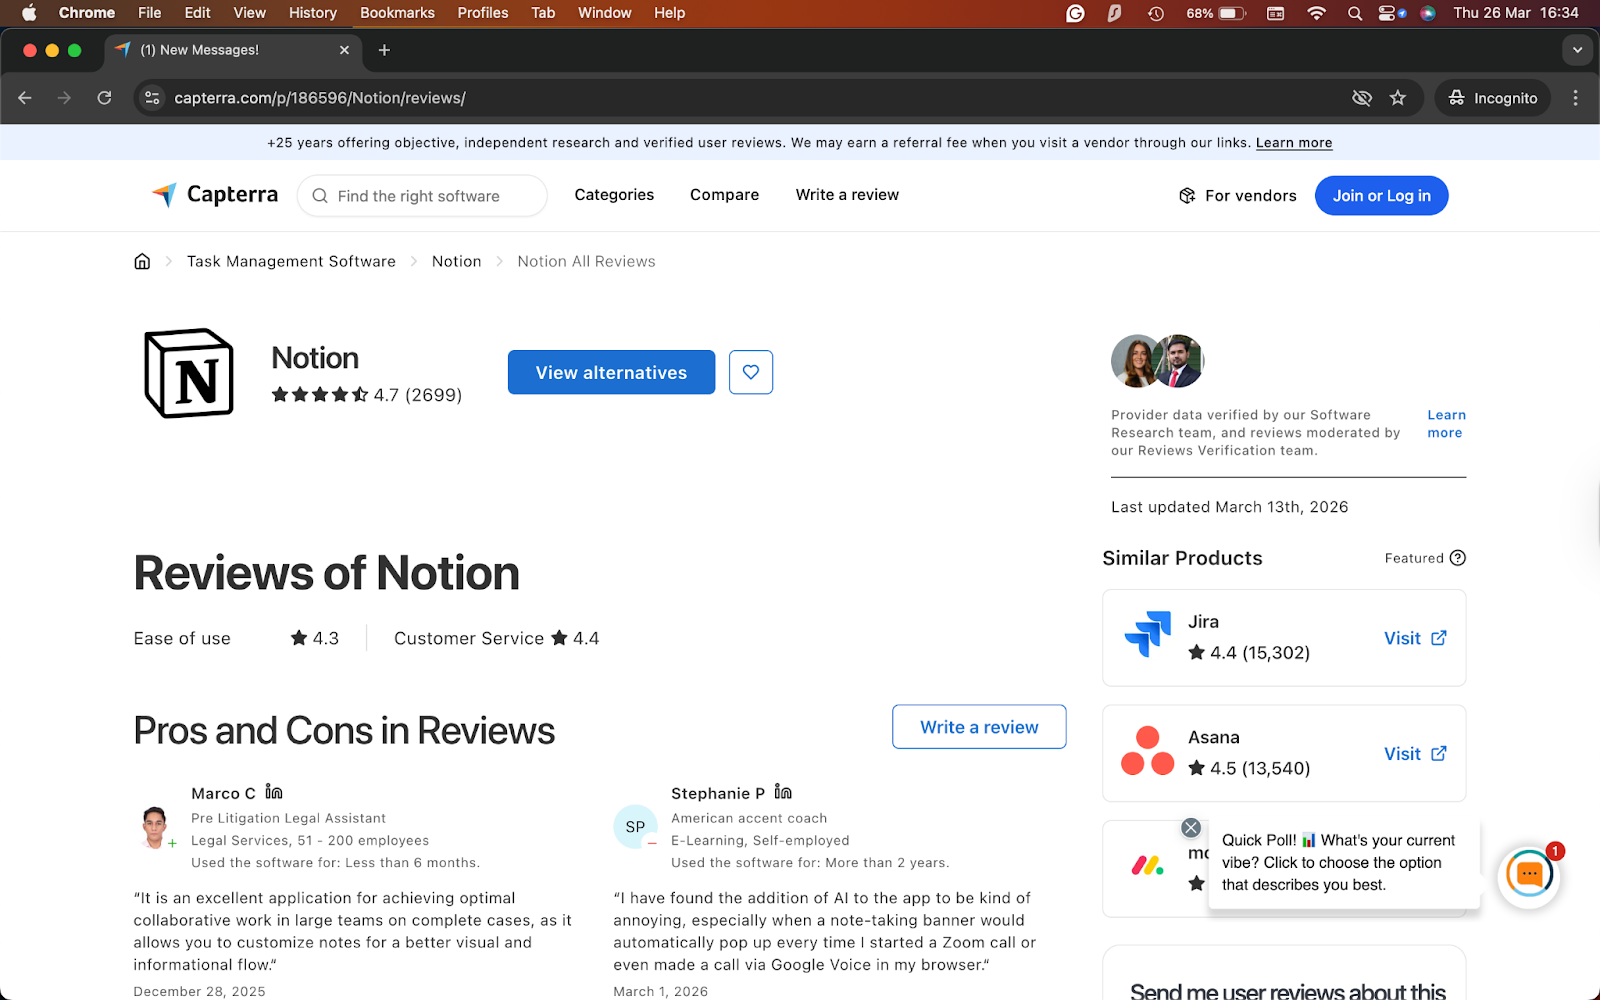Viewport: 1600px width, 1000px height.
Task: Open Learn more in the top banner
Action: 1294,143
